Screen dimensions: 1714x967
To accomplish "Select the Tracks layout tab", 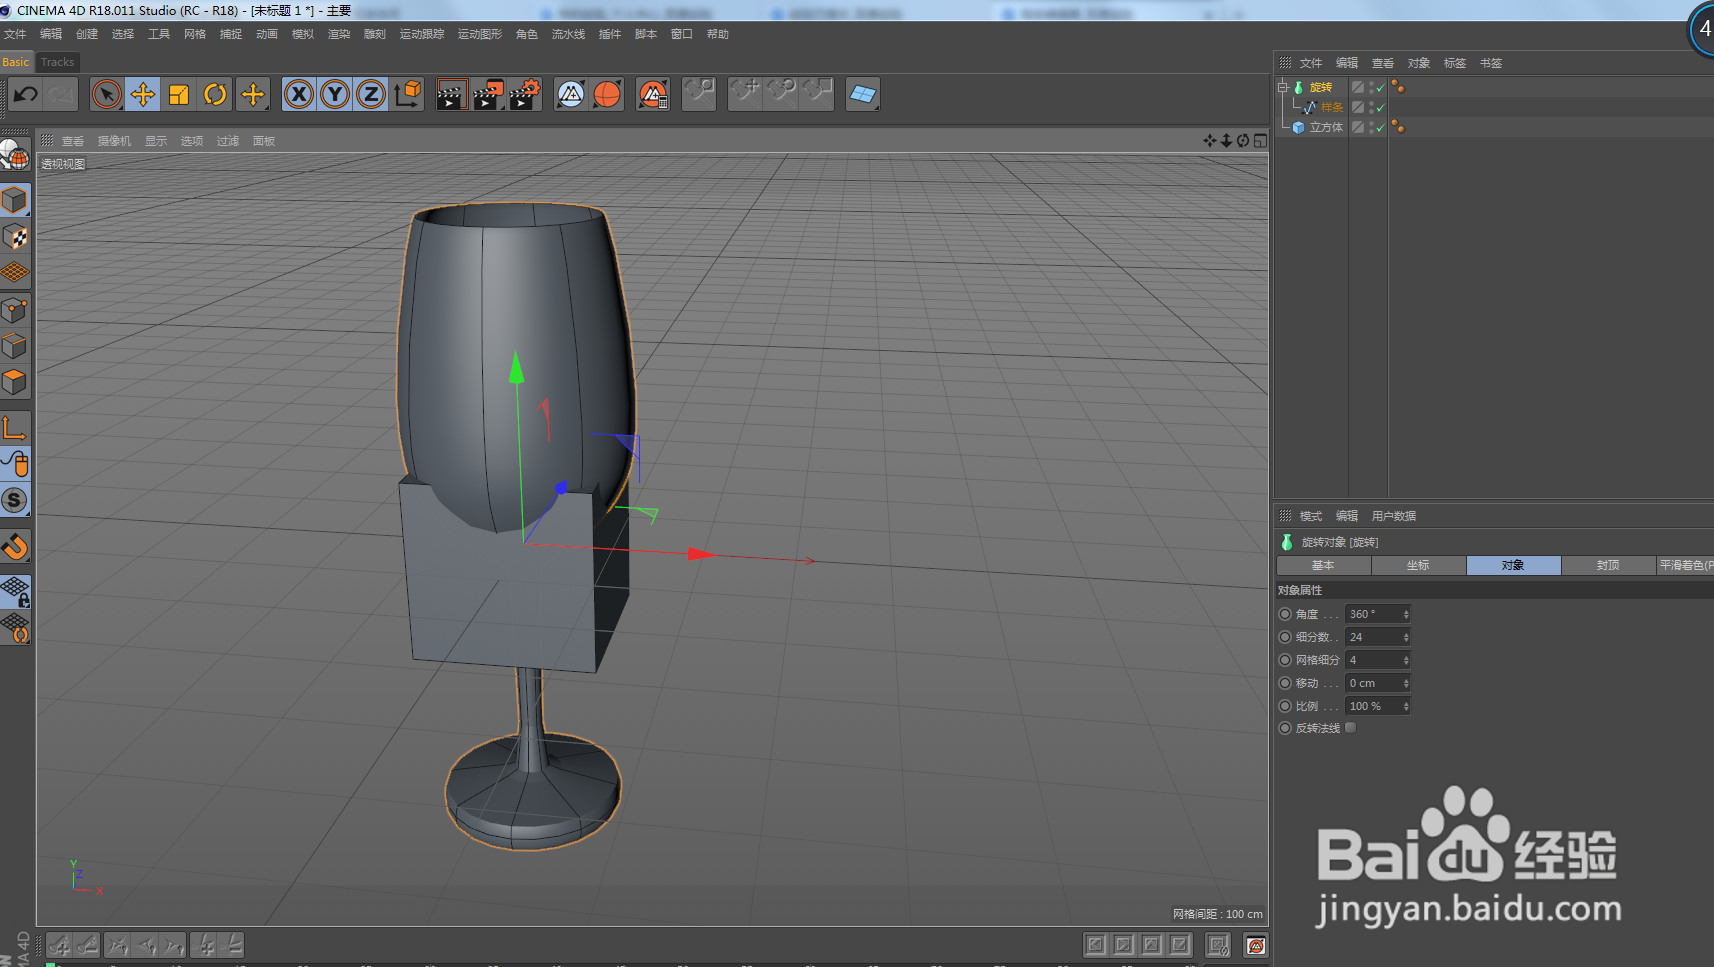I will coord(57,62).
